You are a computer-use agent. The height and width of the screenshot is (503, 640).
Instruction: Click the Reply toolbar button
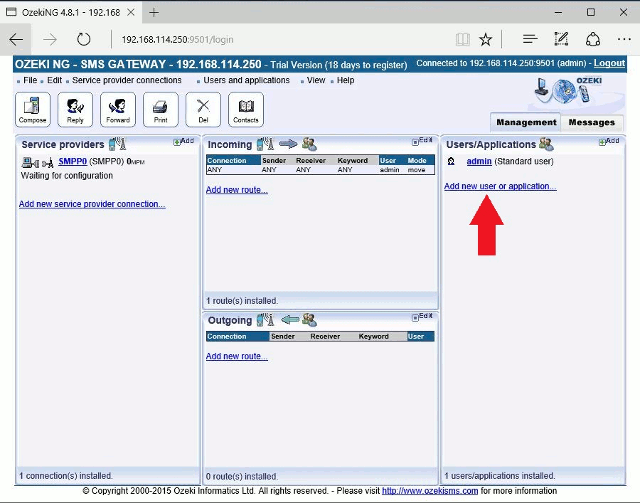click(75, 109)
